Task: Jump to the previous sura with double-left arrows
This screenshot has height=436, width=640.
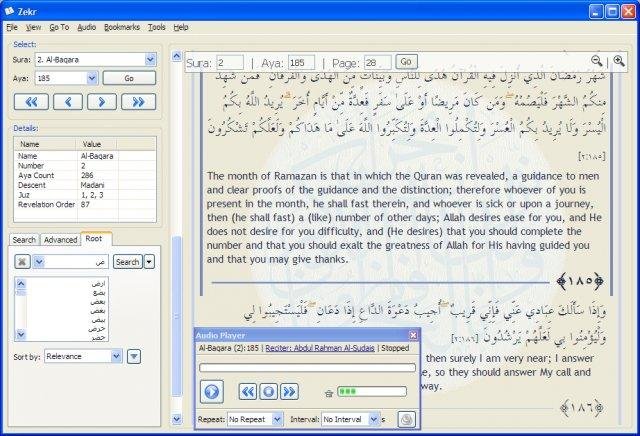Action: 31,102
